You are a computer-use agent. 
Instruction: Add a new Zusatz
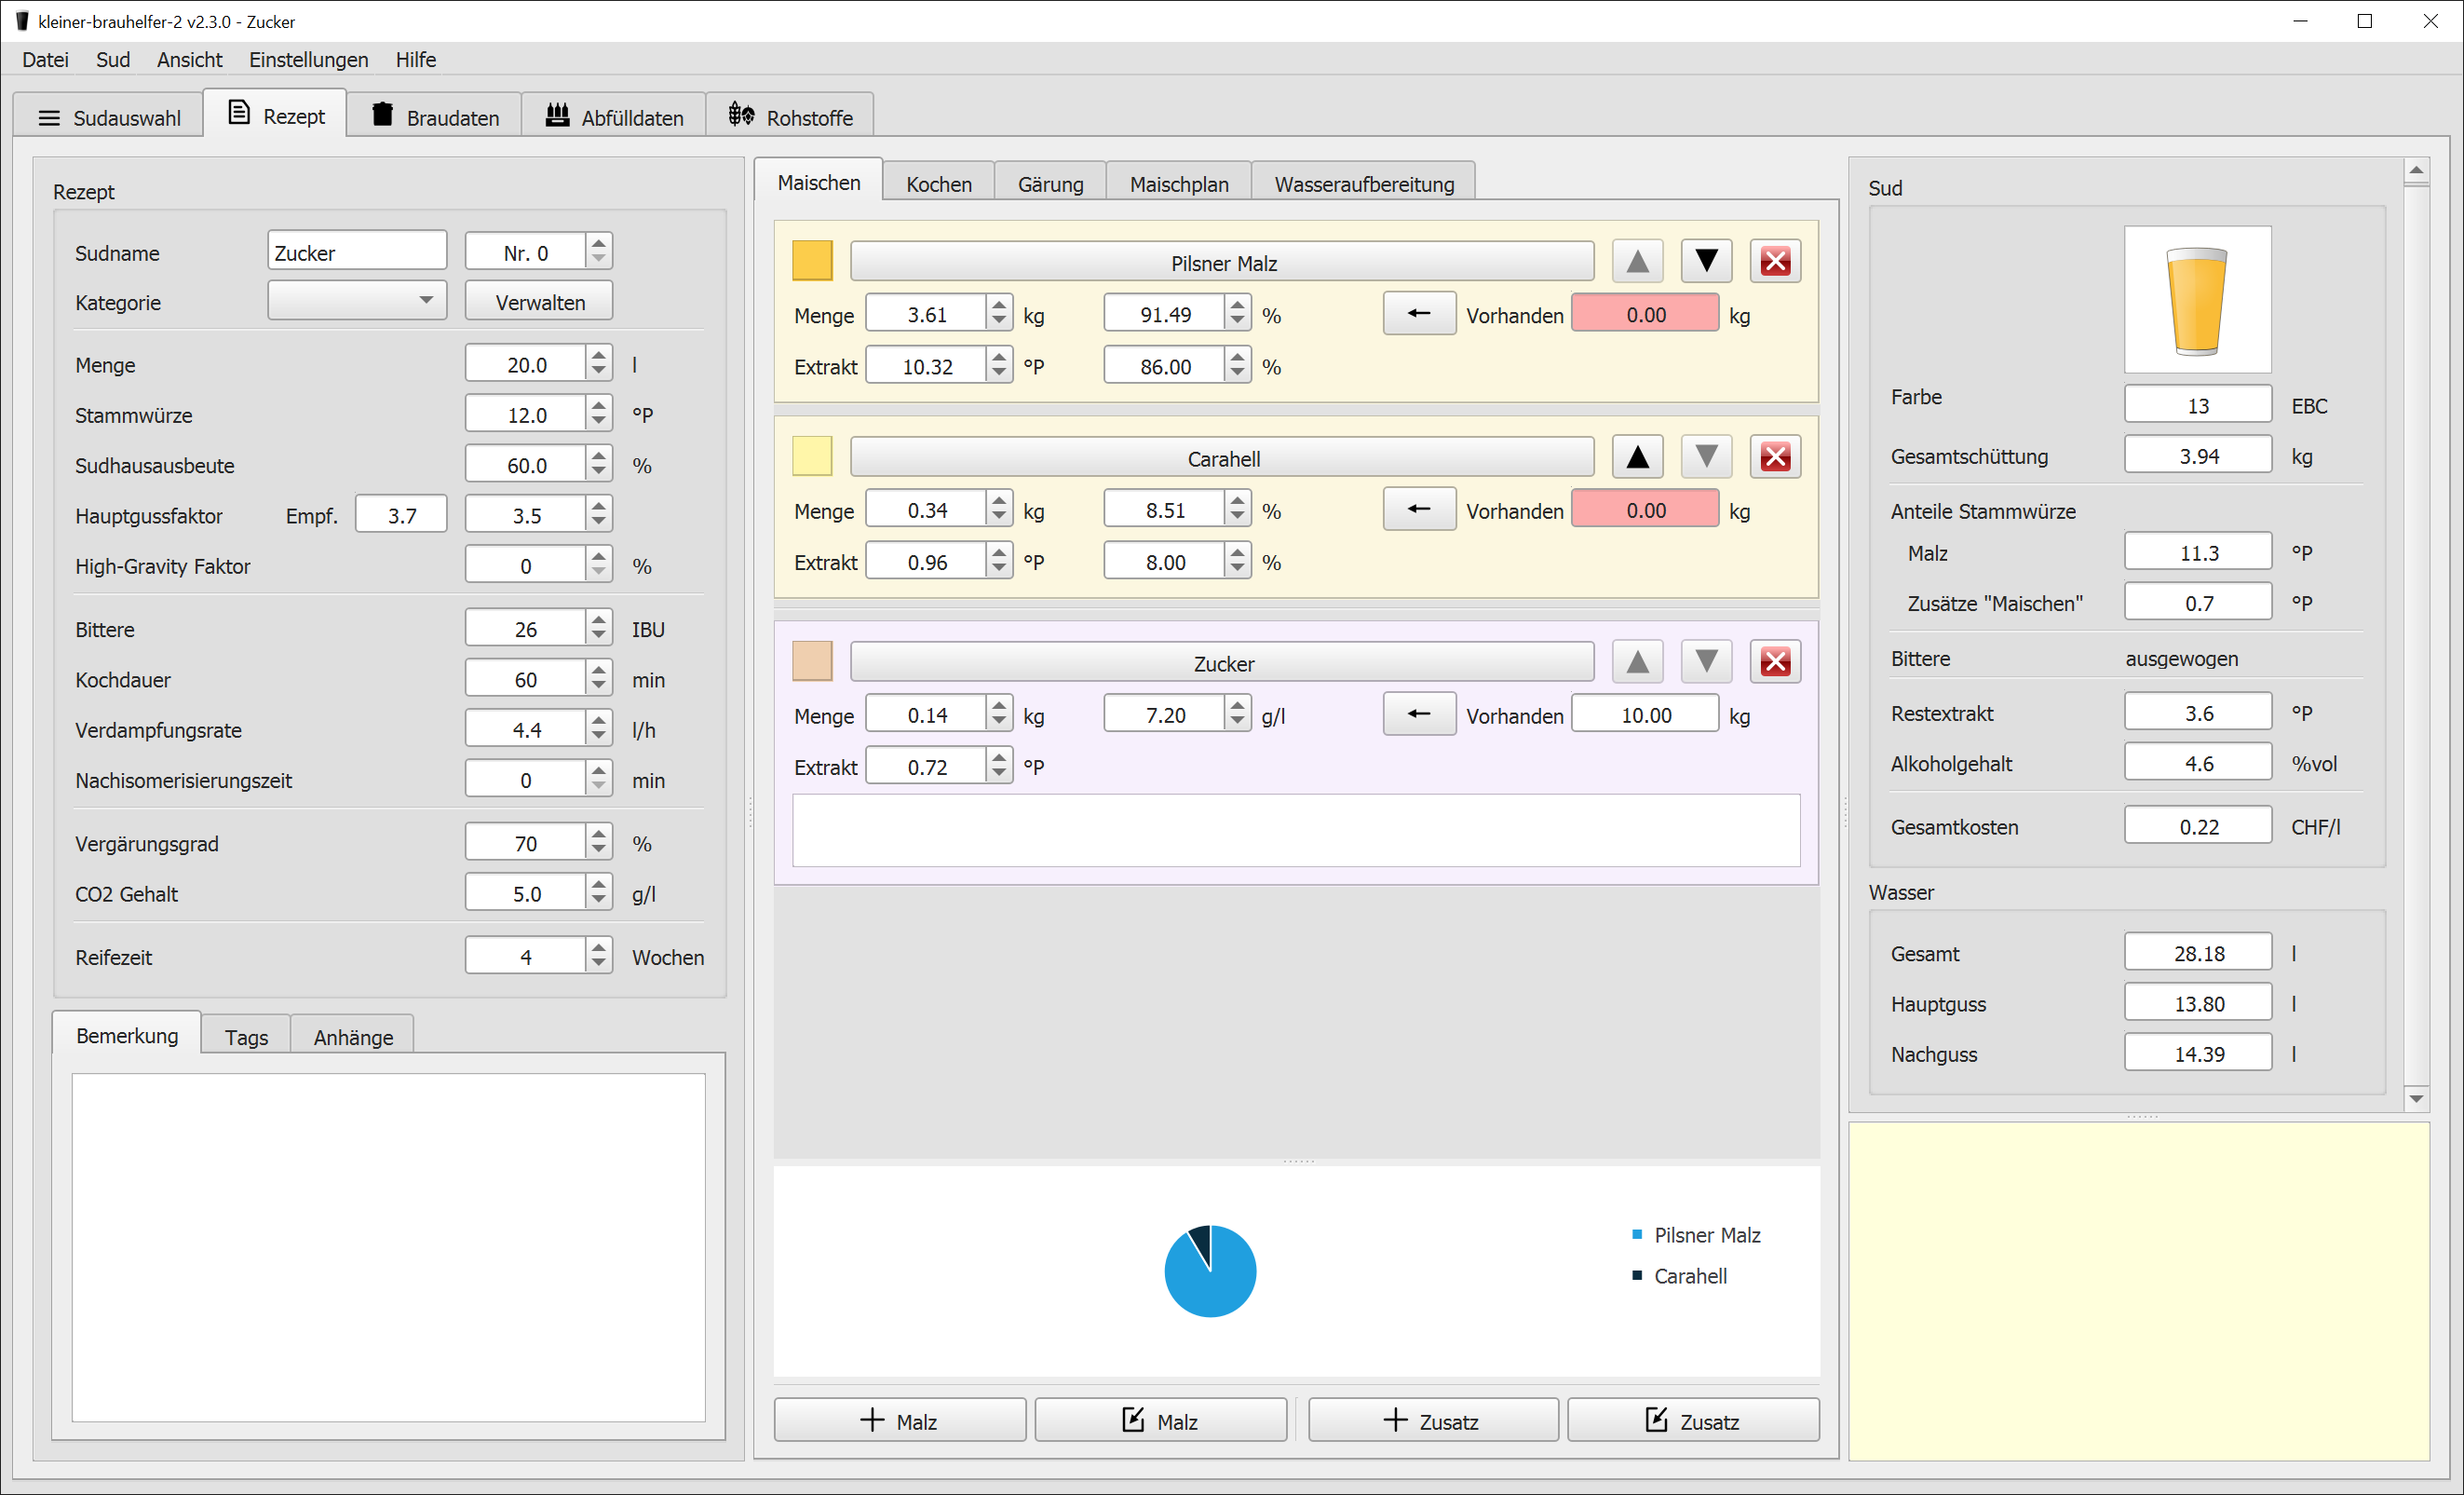[x=1432, y=1421]
